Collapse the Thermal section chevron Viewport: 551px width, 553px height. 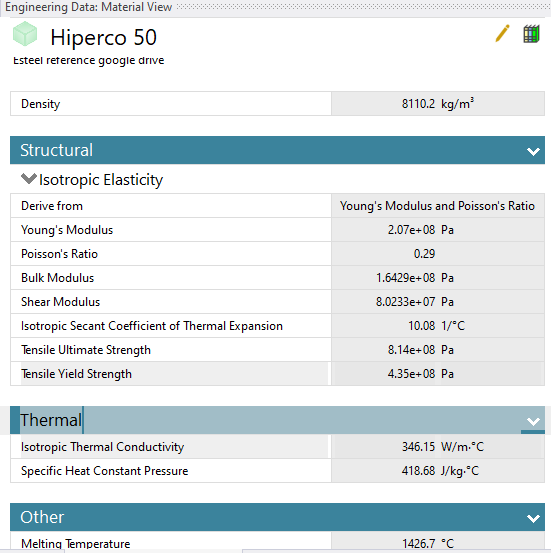coord(533,421)
